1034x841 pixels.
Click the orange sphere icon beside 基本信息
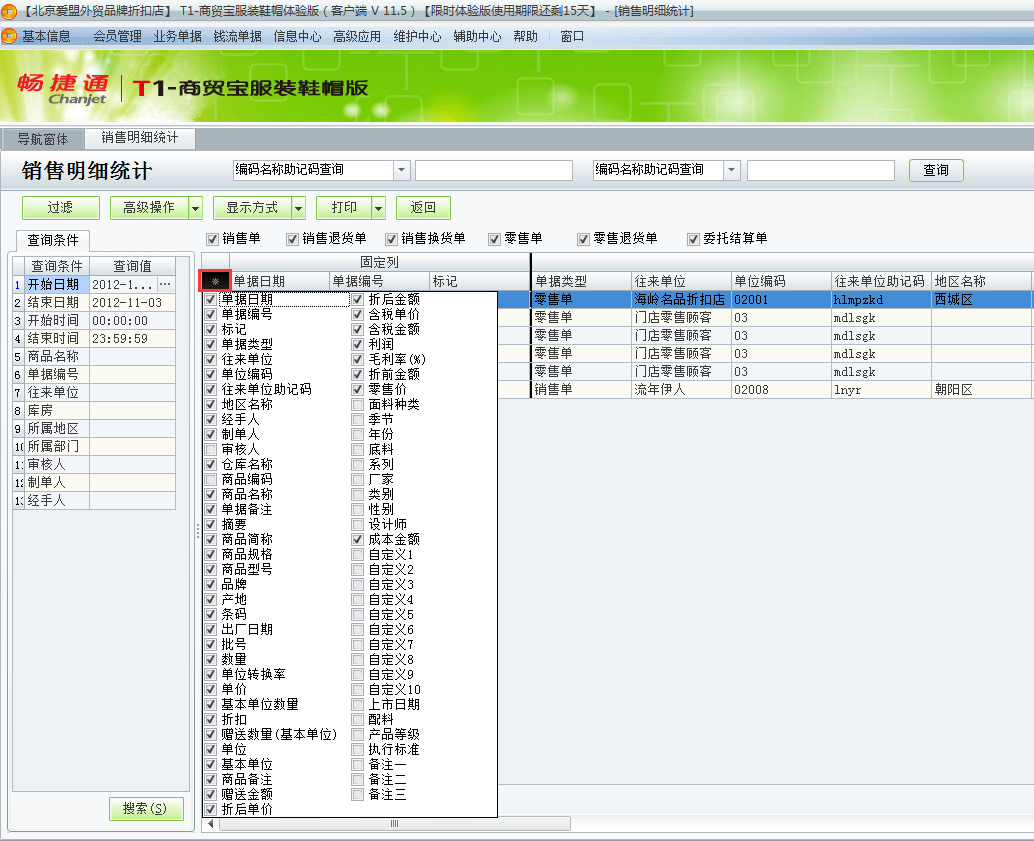click(x=10, y=35)
